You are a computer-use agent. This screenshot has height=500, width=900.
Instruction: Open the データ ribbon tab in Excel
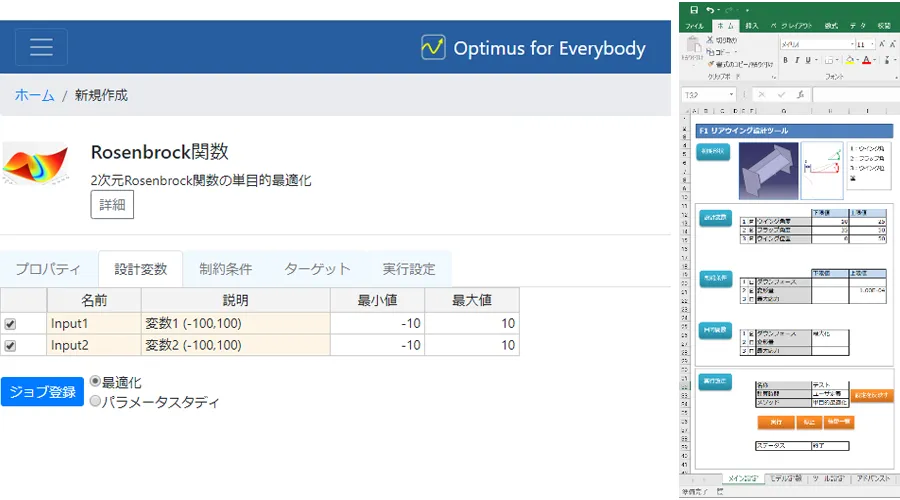coord(858,26)
